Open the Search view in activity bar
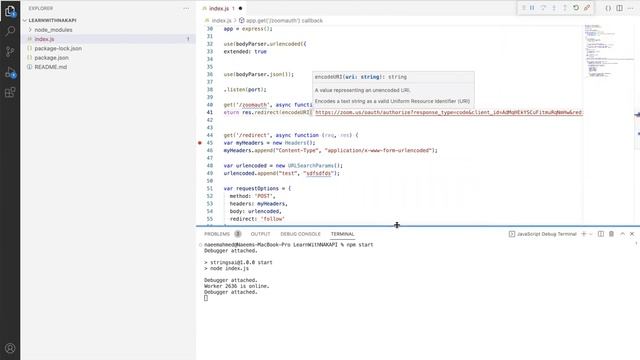Screen dimensions: 640x360 tap(10, 31)
